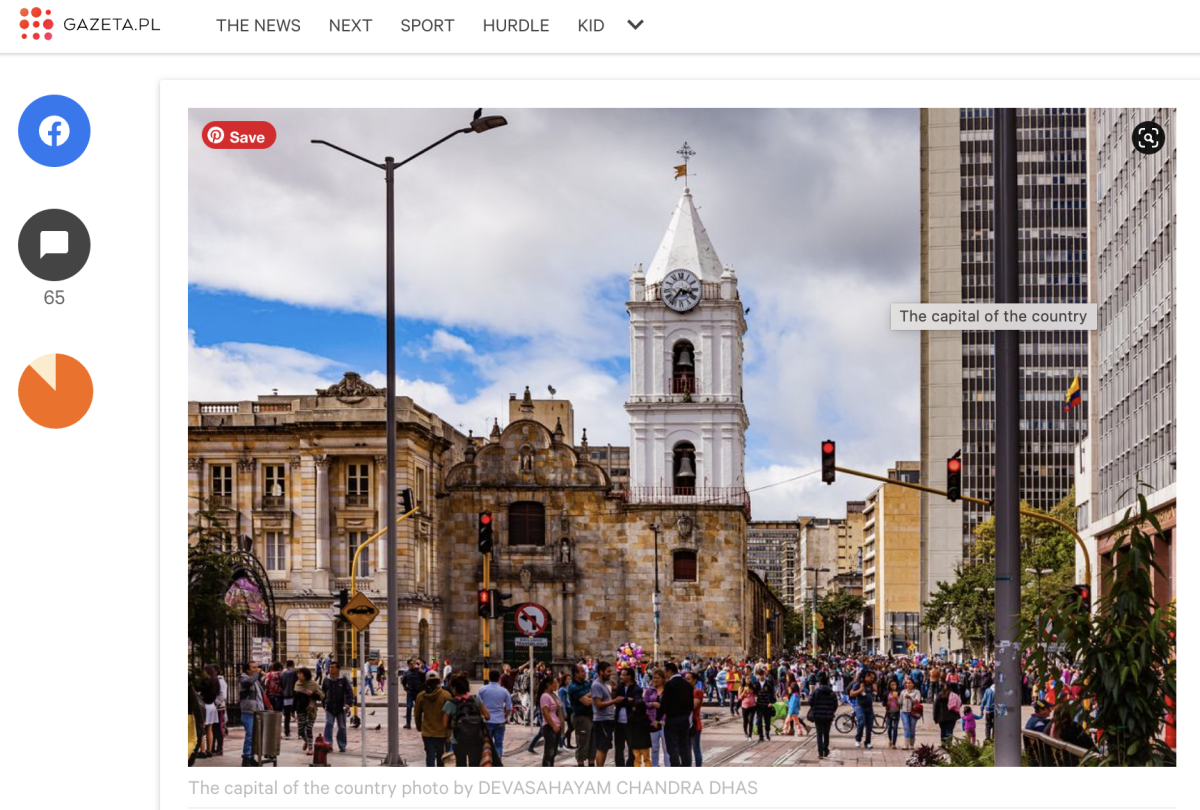The image size is (1200, 810).
Task: Share article via Facebook button
Action: (54, 131)
